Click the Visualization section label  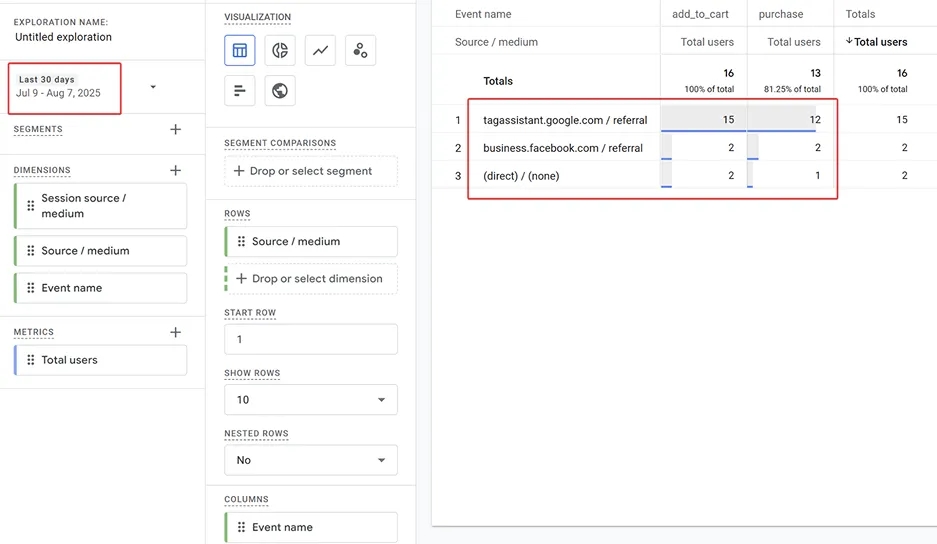tap(258, 17)
